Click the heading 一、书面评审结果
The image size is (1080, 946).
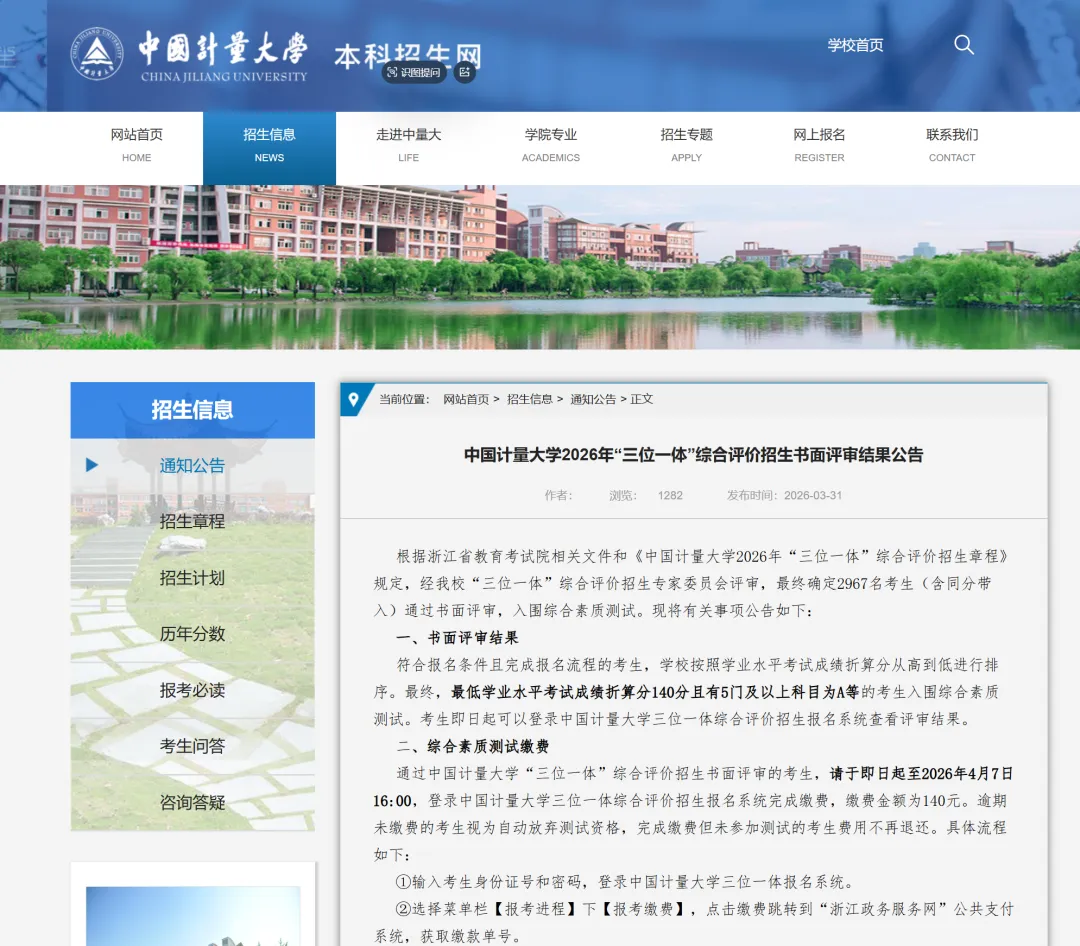pyautogui.click(x=457, y=638)
